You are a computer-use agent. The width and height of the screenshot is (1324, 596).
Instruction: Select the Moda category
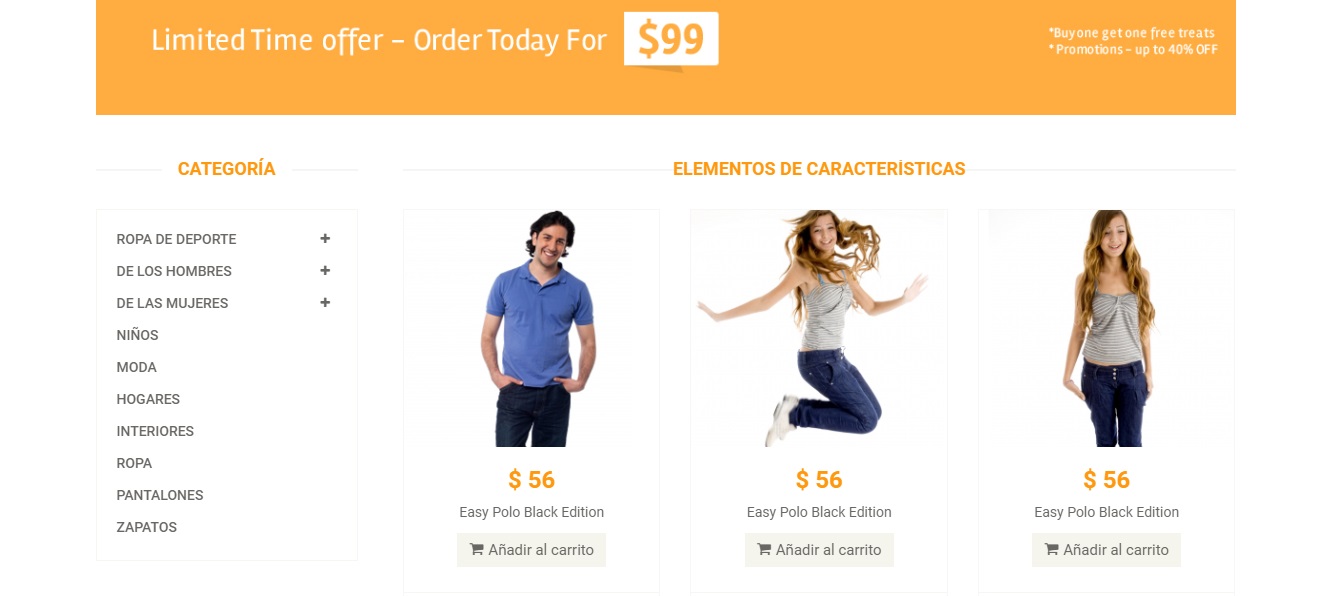click(x=136, y=367)
